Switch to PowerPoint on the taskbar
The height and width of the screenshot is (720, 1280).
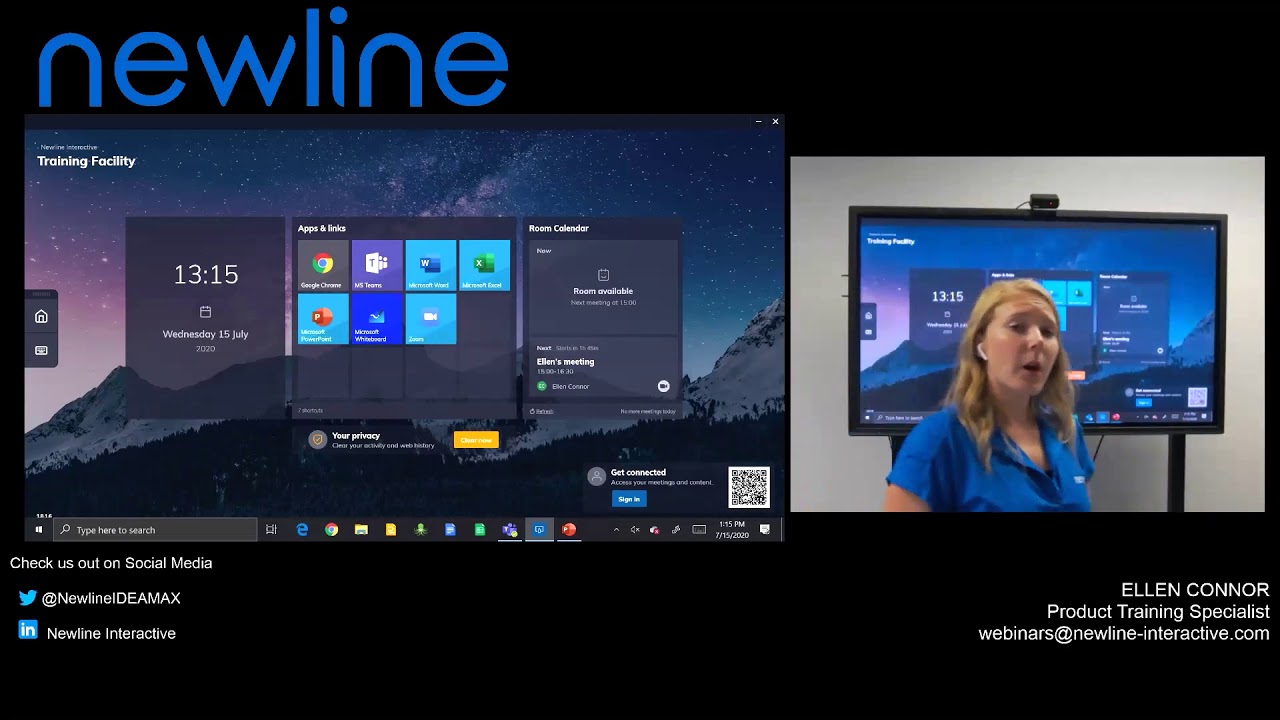click(569, 530)
